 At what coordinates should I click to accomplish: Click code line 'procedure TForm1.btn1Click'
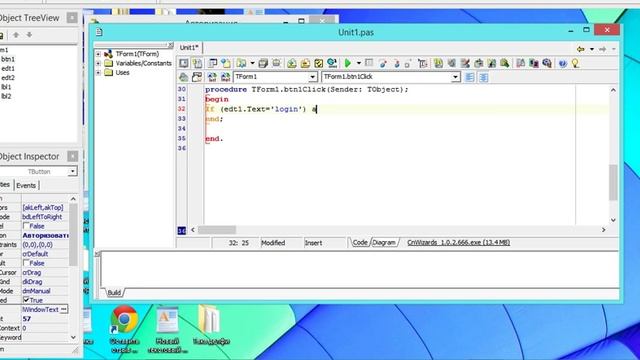(307, 89)
